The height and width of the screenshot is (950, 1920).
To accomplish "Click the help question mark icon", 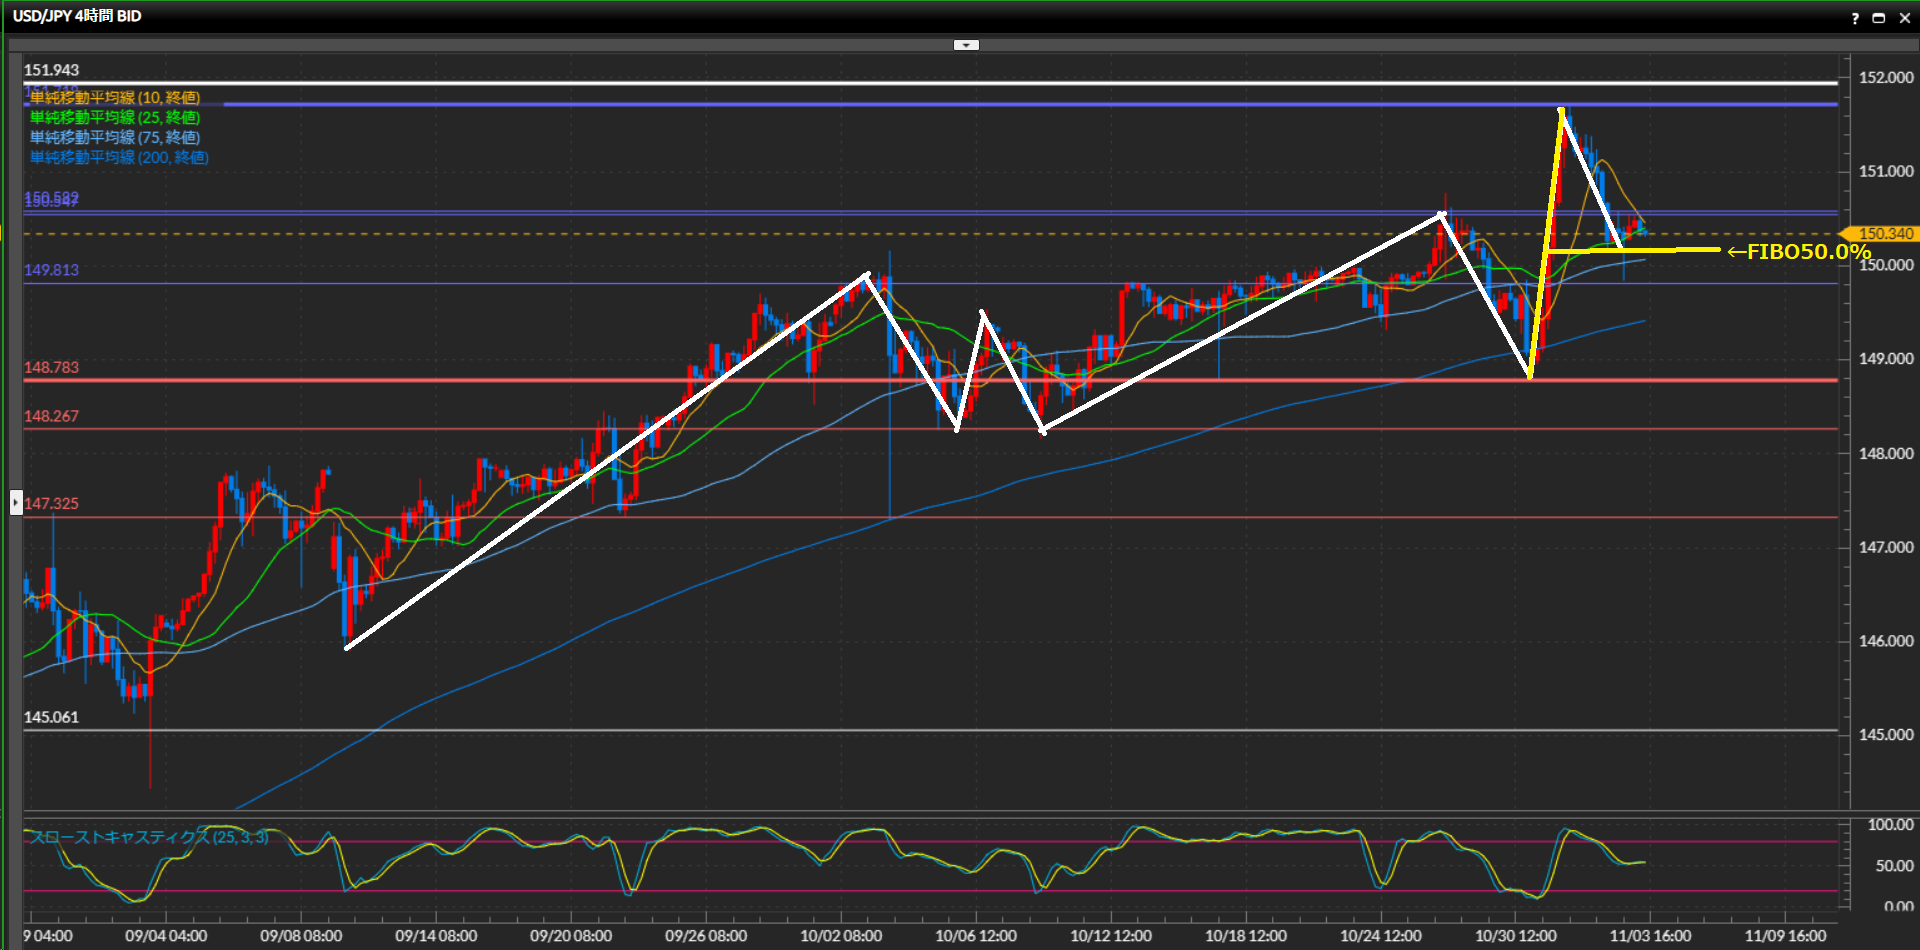I will 1855,18.
